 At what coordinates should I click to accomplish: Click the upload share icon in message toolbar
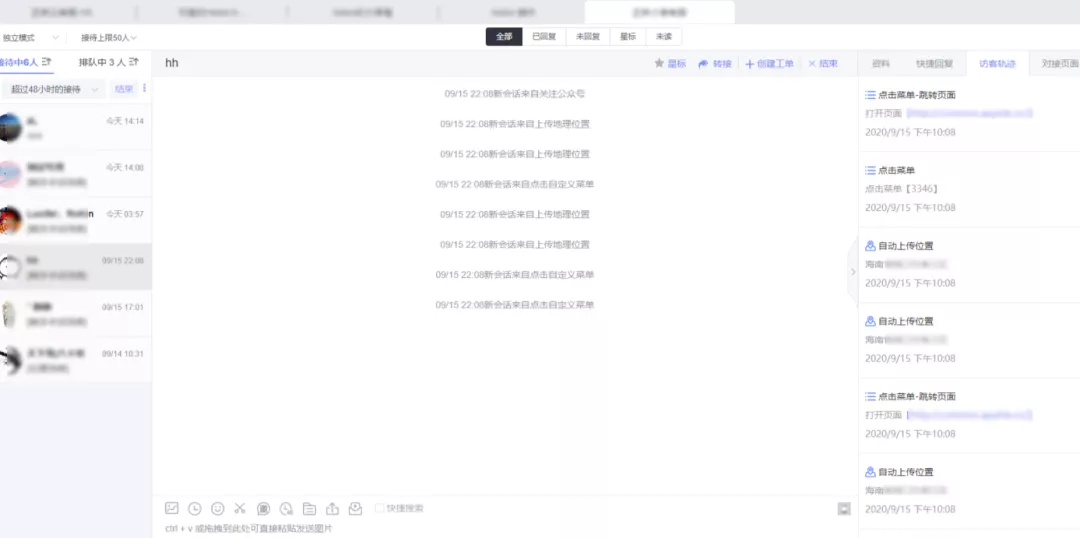[x=332, y=508]
